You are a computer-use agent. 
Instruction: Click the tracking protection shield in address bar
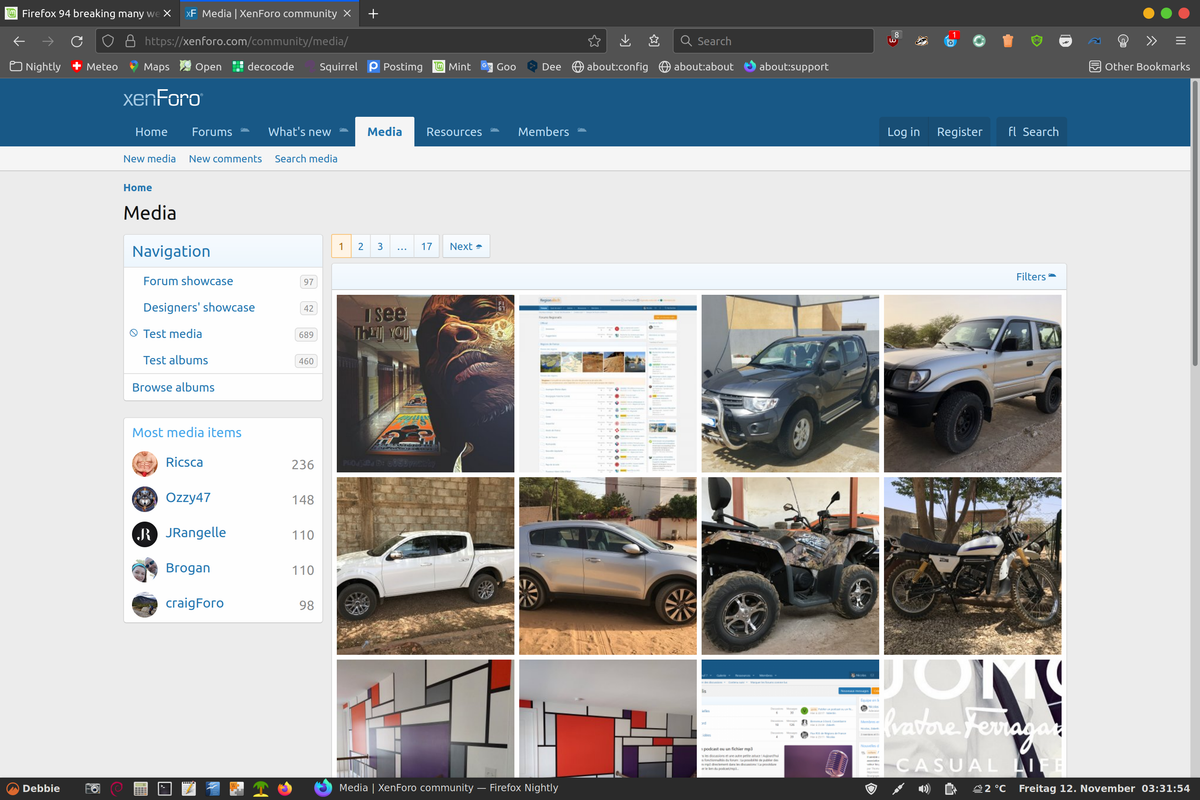click(x=109, y=41)
